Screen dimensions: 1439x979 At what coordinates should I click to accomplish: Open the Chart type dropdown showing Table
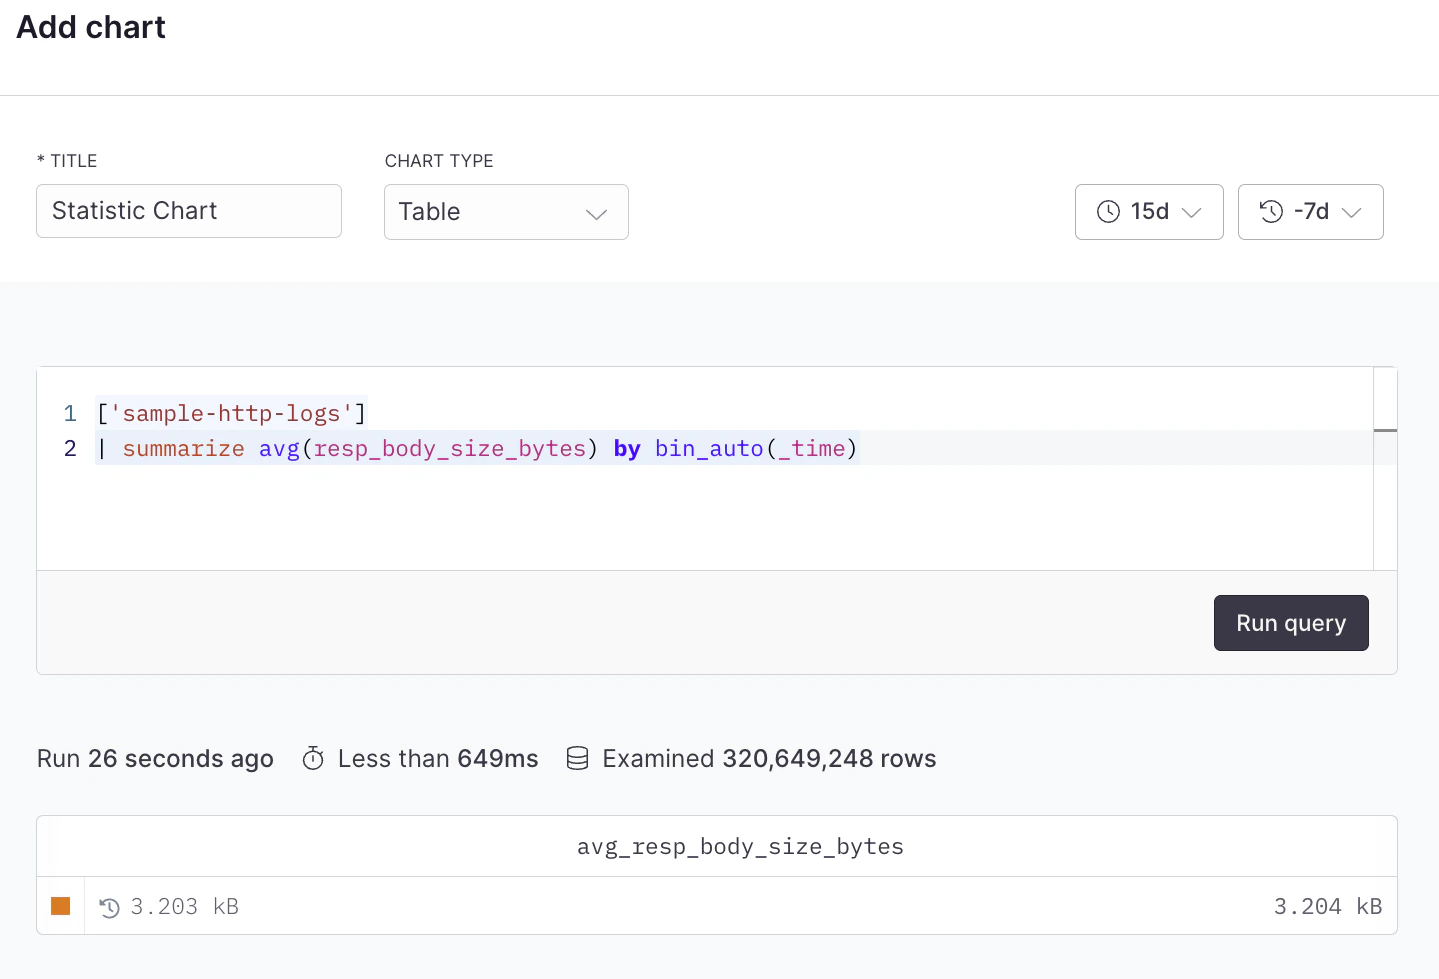(x=505, y=212)
